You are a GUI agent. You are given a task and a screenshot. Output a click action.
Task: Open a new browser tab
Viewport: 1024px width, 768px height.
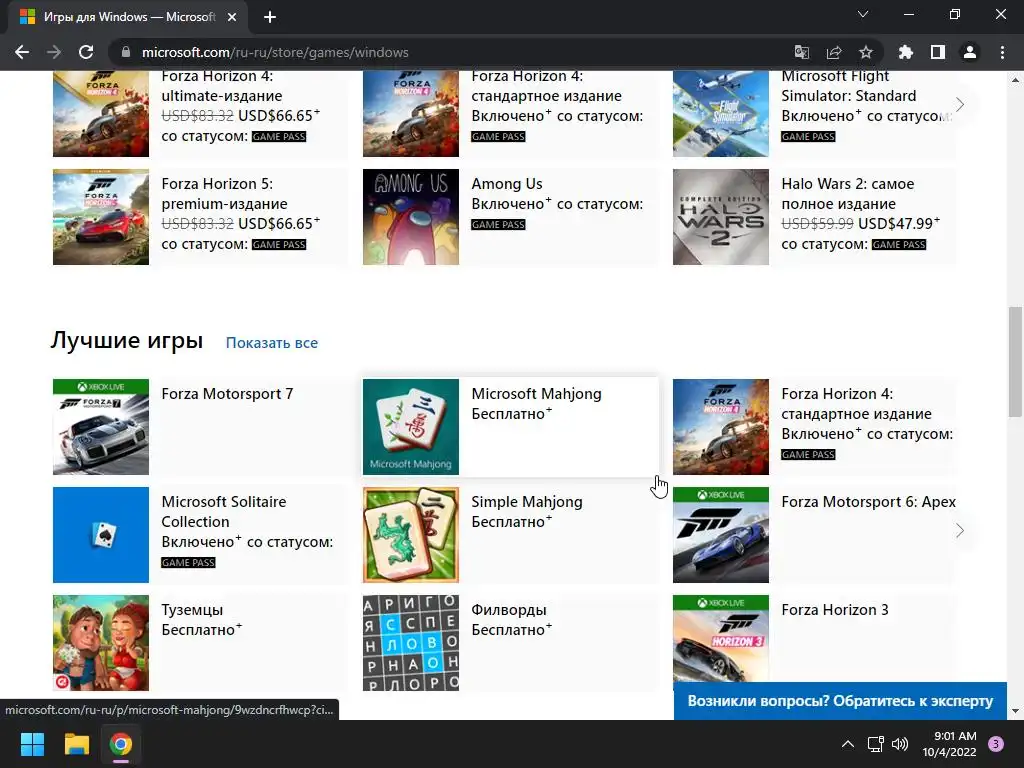point(270,17)
